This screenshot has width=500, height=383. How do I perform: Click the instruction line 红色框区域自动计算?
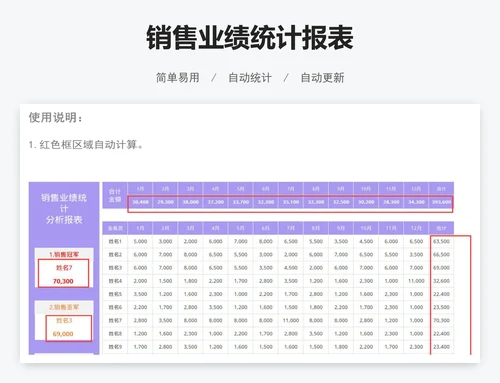point(86,145)
